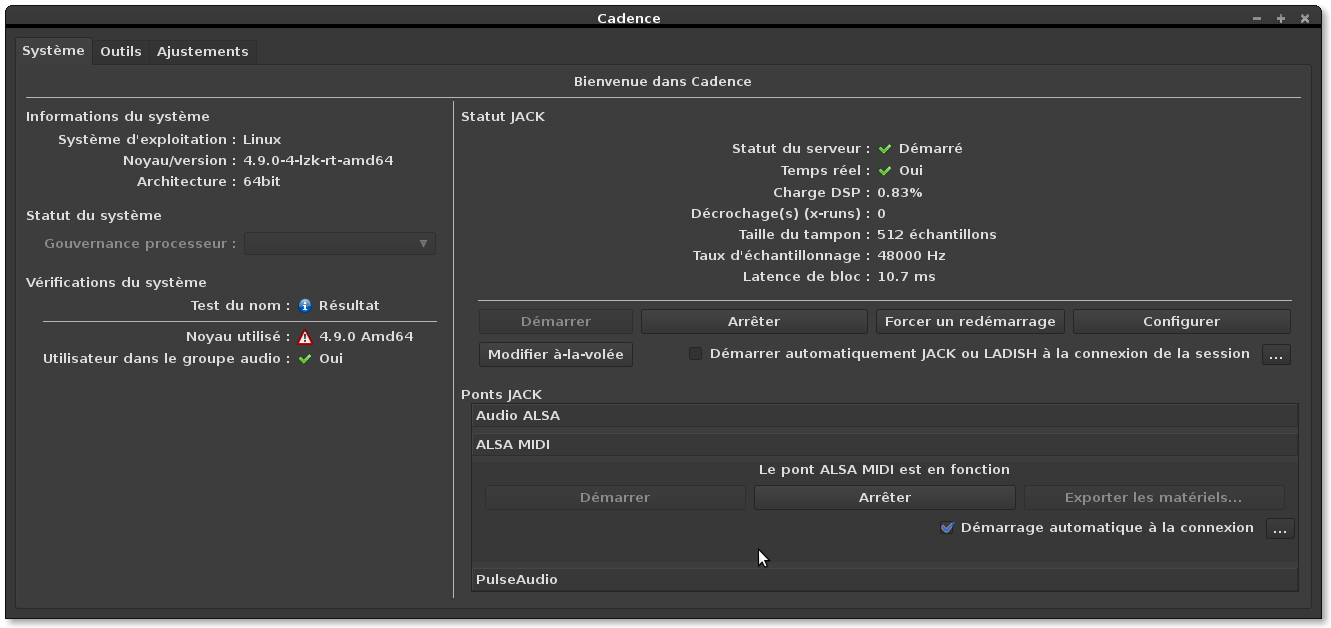Click the green check for groupe audio
The height and width of the screenshot is (628, 1331).
click(305, 359)
